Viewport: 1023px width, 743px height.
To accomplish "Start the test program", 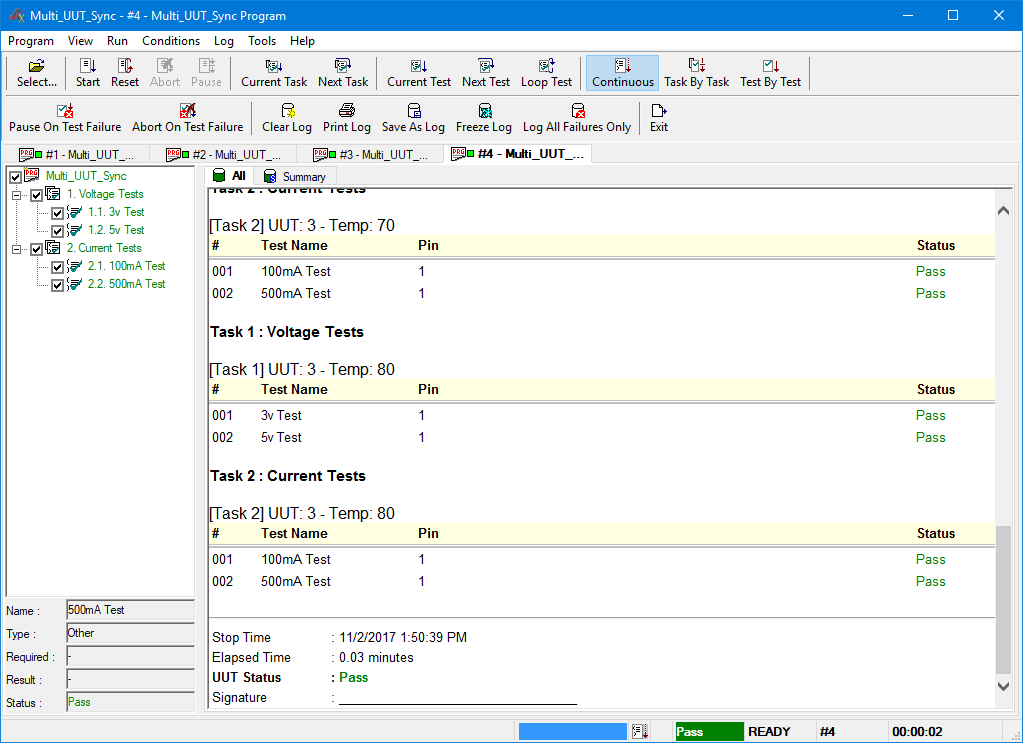I will click(87, 72).
